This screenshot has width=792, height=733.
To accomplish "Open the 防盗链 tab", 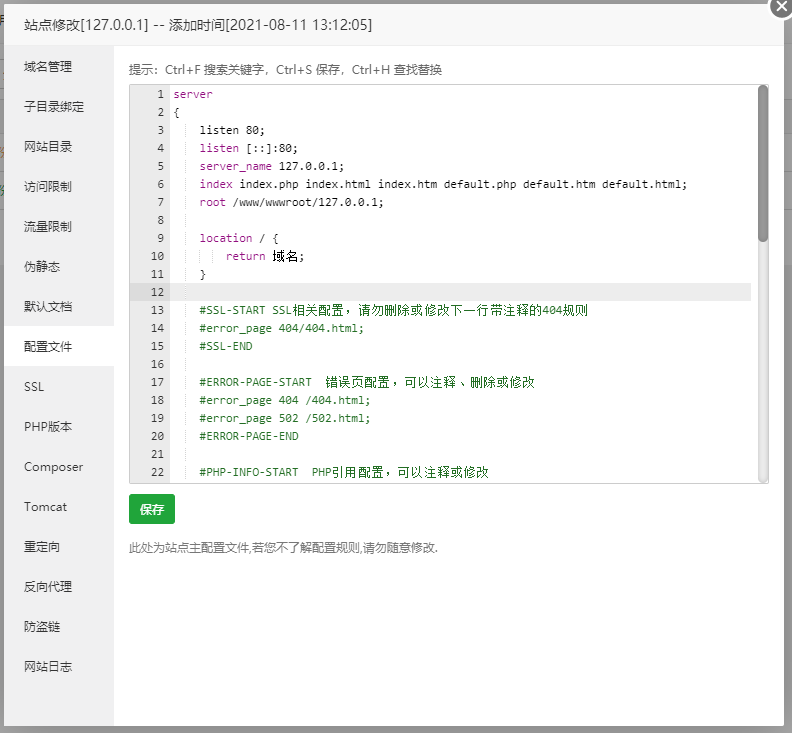I will click(x=42, y=627).
